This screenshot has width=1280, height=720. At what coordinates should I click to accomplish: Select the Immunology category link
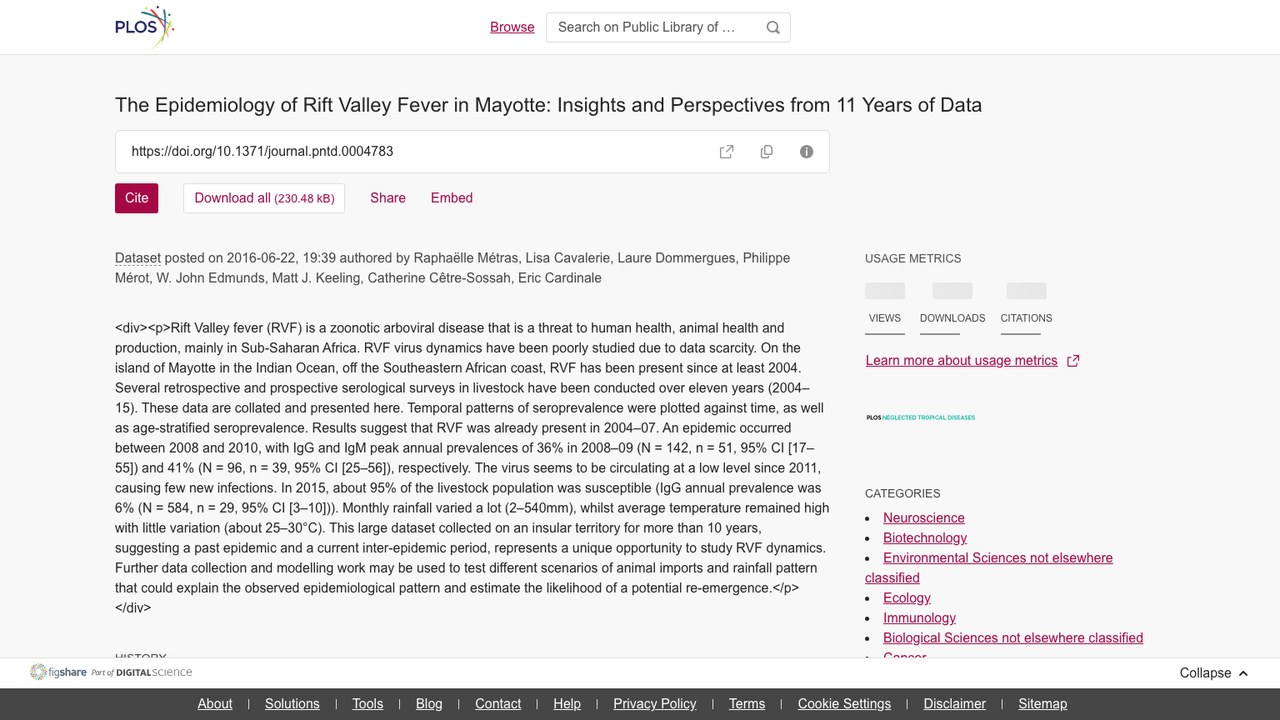pos(920,618)
